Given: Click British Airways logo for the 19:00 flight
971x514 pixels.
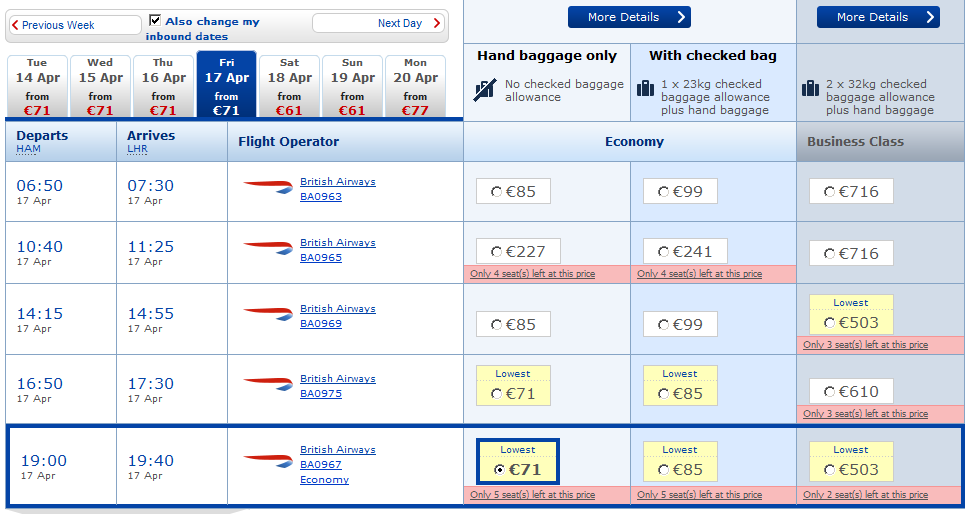Looking at the screenshot, I should (x=267, y=459).
